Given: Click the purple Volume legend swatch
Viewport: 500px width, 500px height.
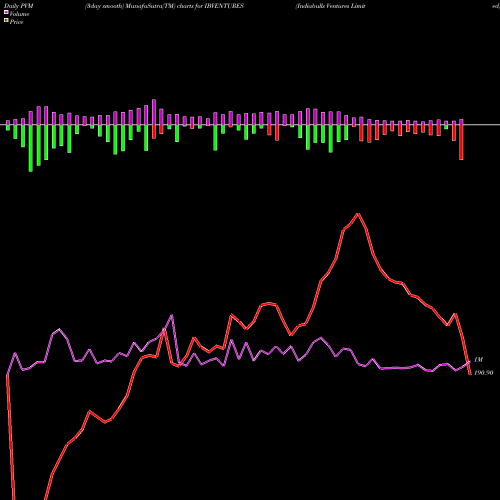Looking at the screenshot, I should point(6,12).
